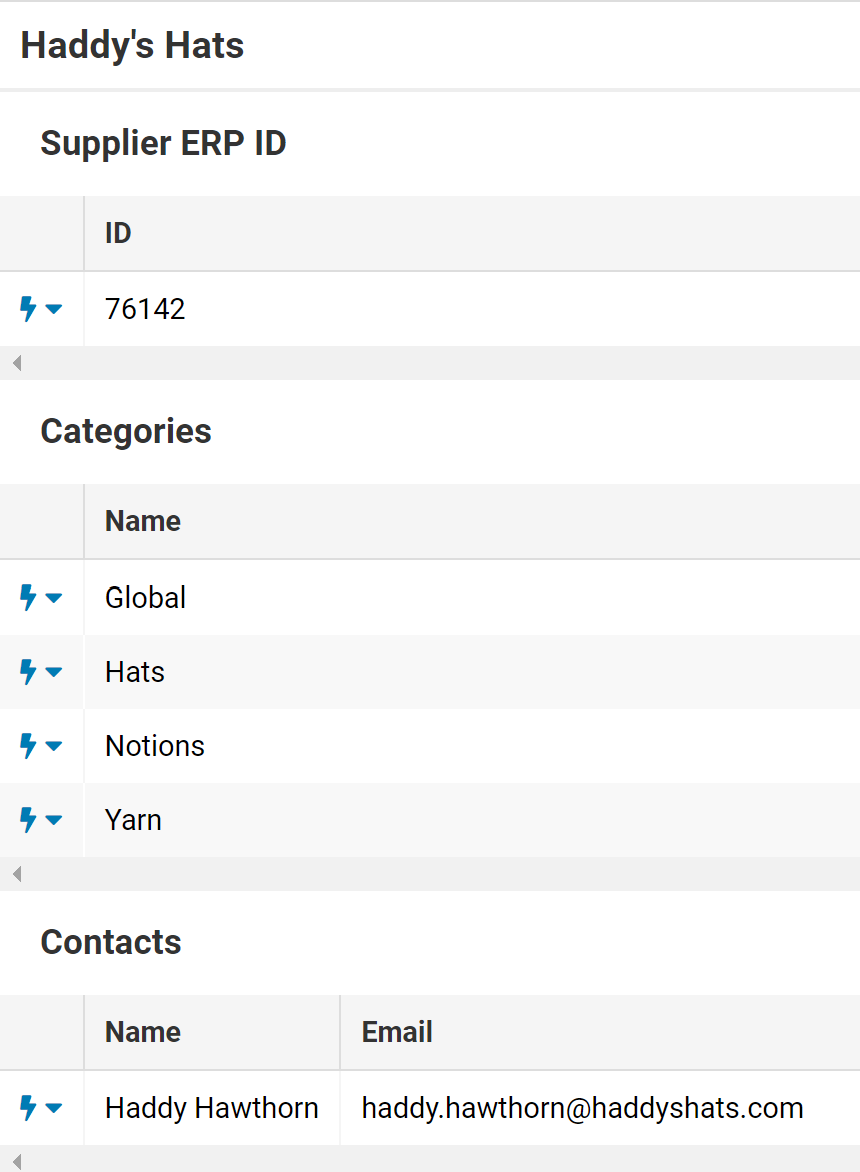Select the Email column header in Contacts

(601, 1032)
